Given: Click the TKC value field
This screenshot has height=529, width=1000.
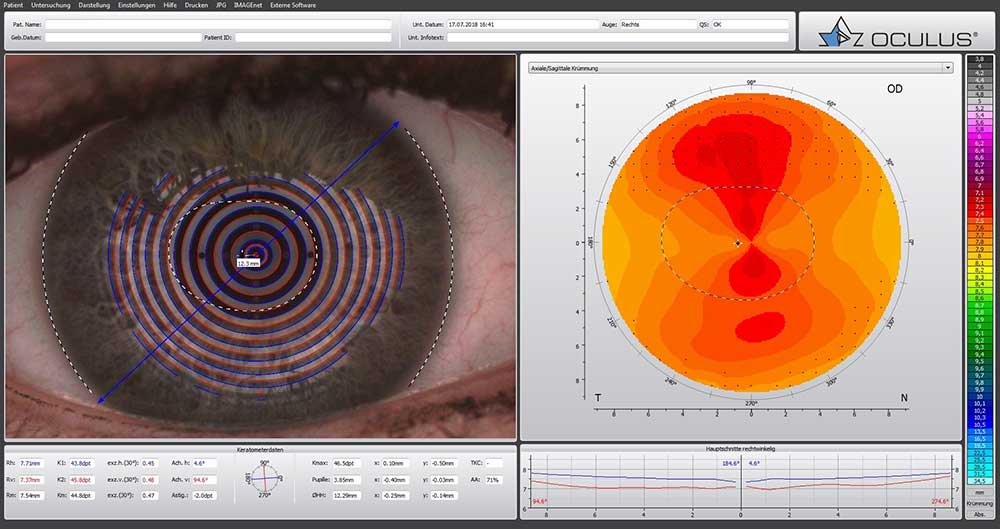Looking at the screenshot, I should tap(494, 463).
